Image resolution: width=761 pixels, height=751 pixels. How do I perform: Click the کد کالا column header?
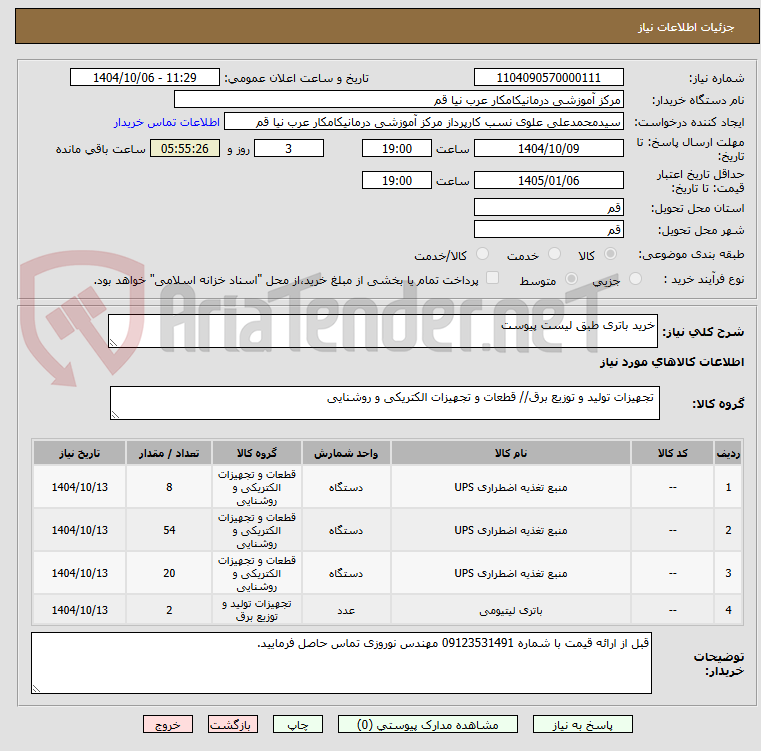click(x=672, y=453)
